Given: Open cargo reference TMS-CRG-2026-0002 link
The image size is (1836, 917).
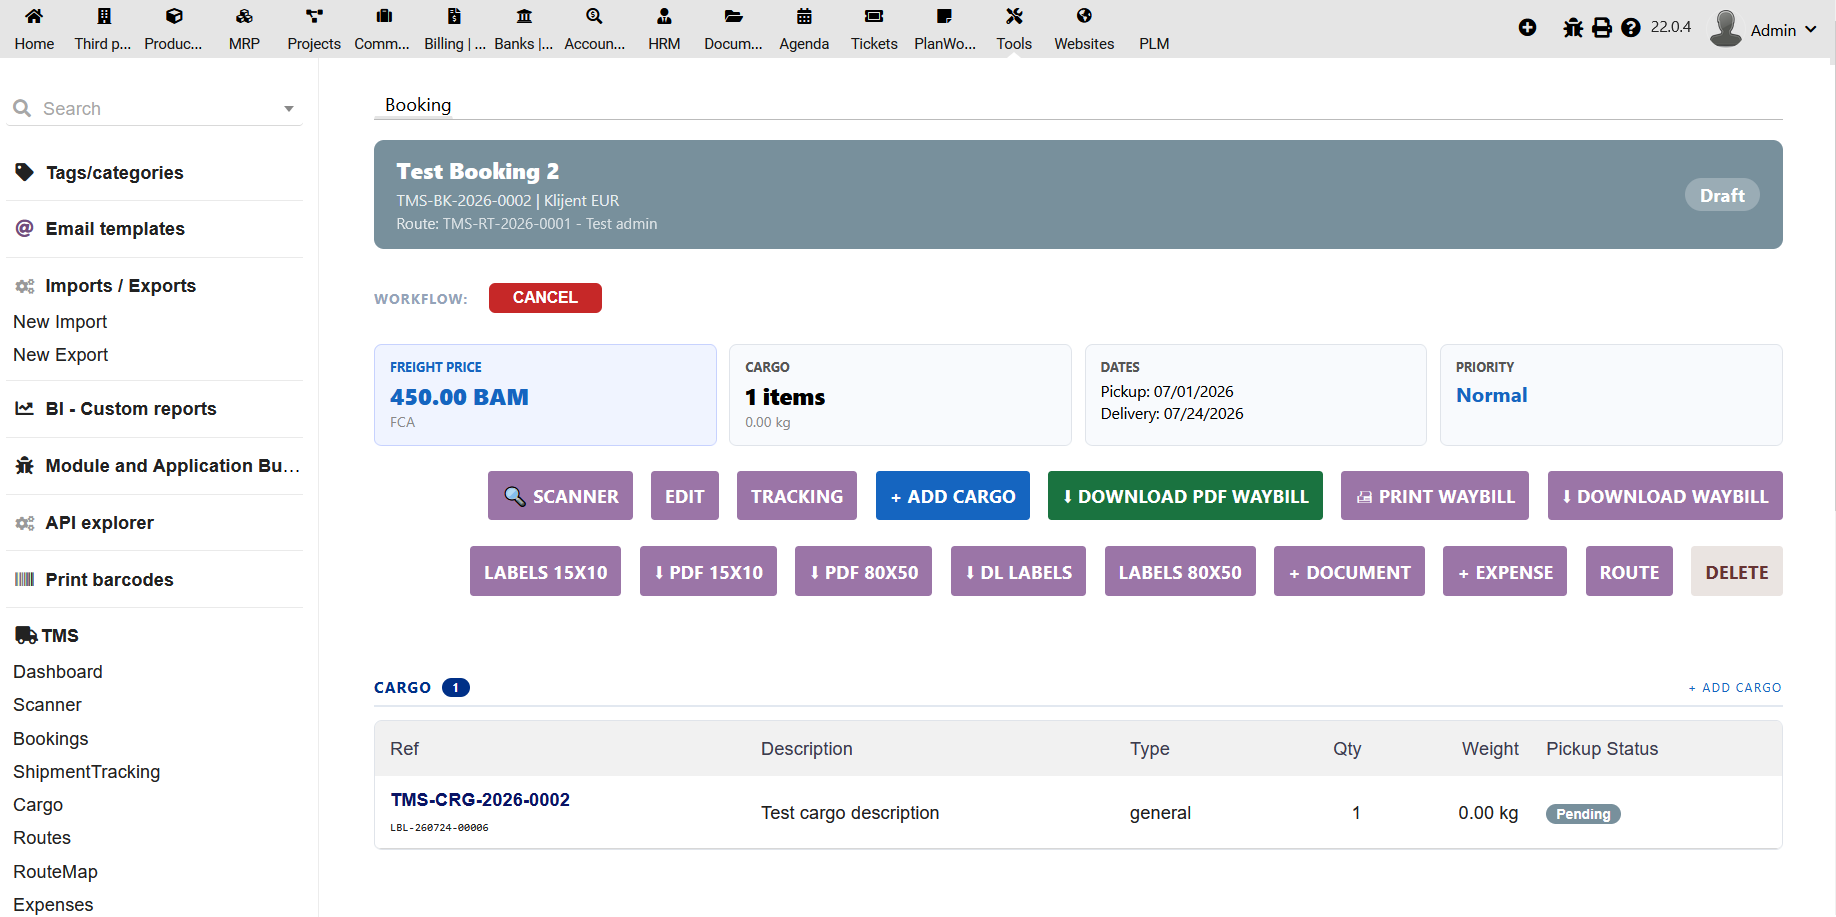Looking at the screenshot, I should [x=480, y=800].
